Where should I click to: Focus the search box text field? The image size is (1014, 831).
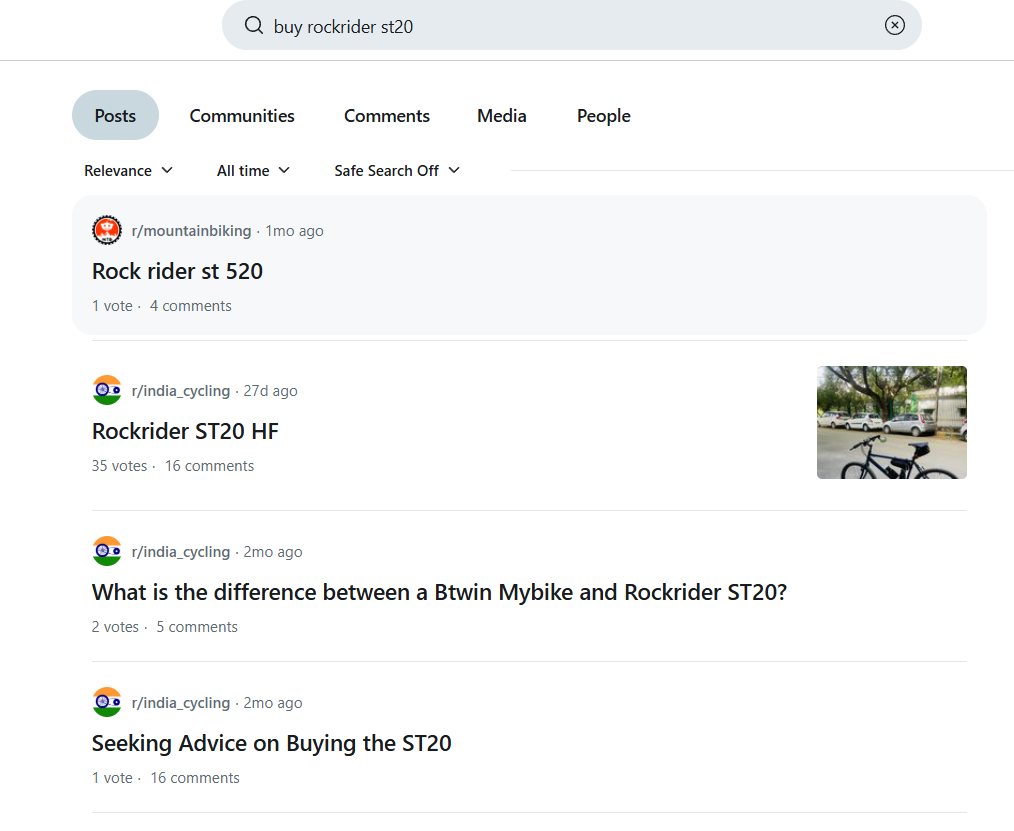point(570,26)
